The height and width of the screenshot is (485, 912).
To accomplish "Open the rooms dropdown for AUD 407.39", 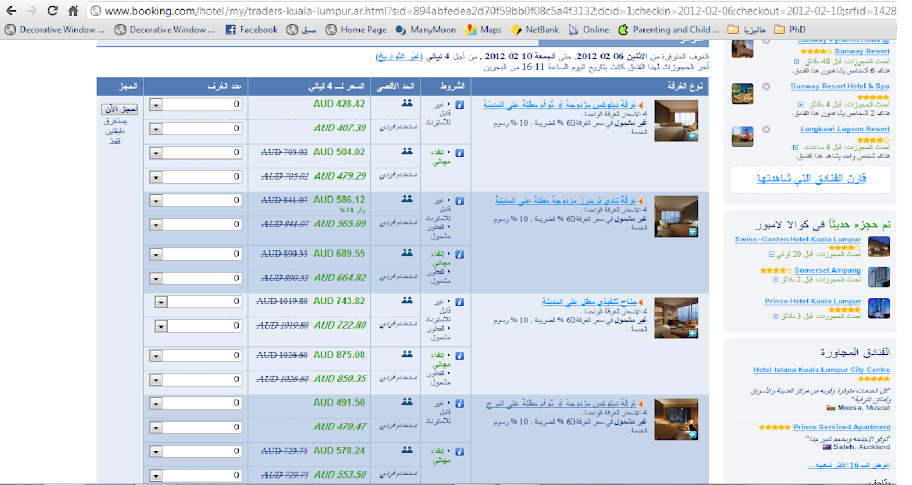I will pos(156,129).
